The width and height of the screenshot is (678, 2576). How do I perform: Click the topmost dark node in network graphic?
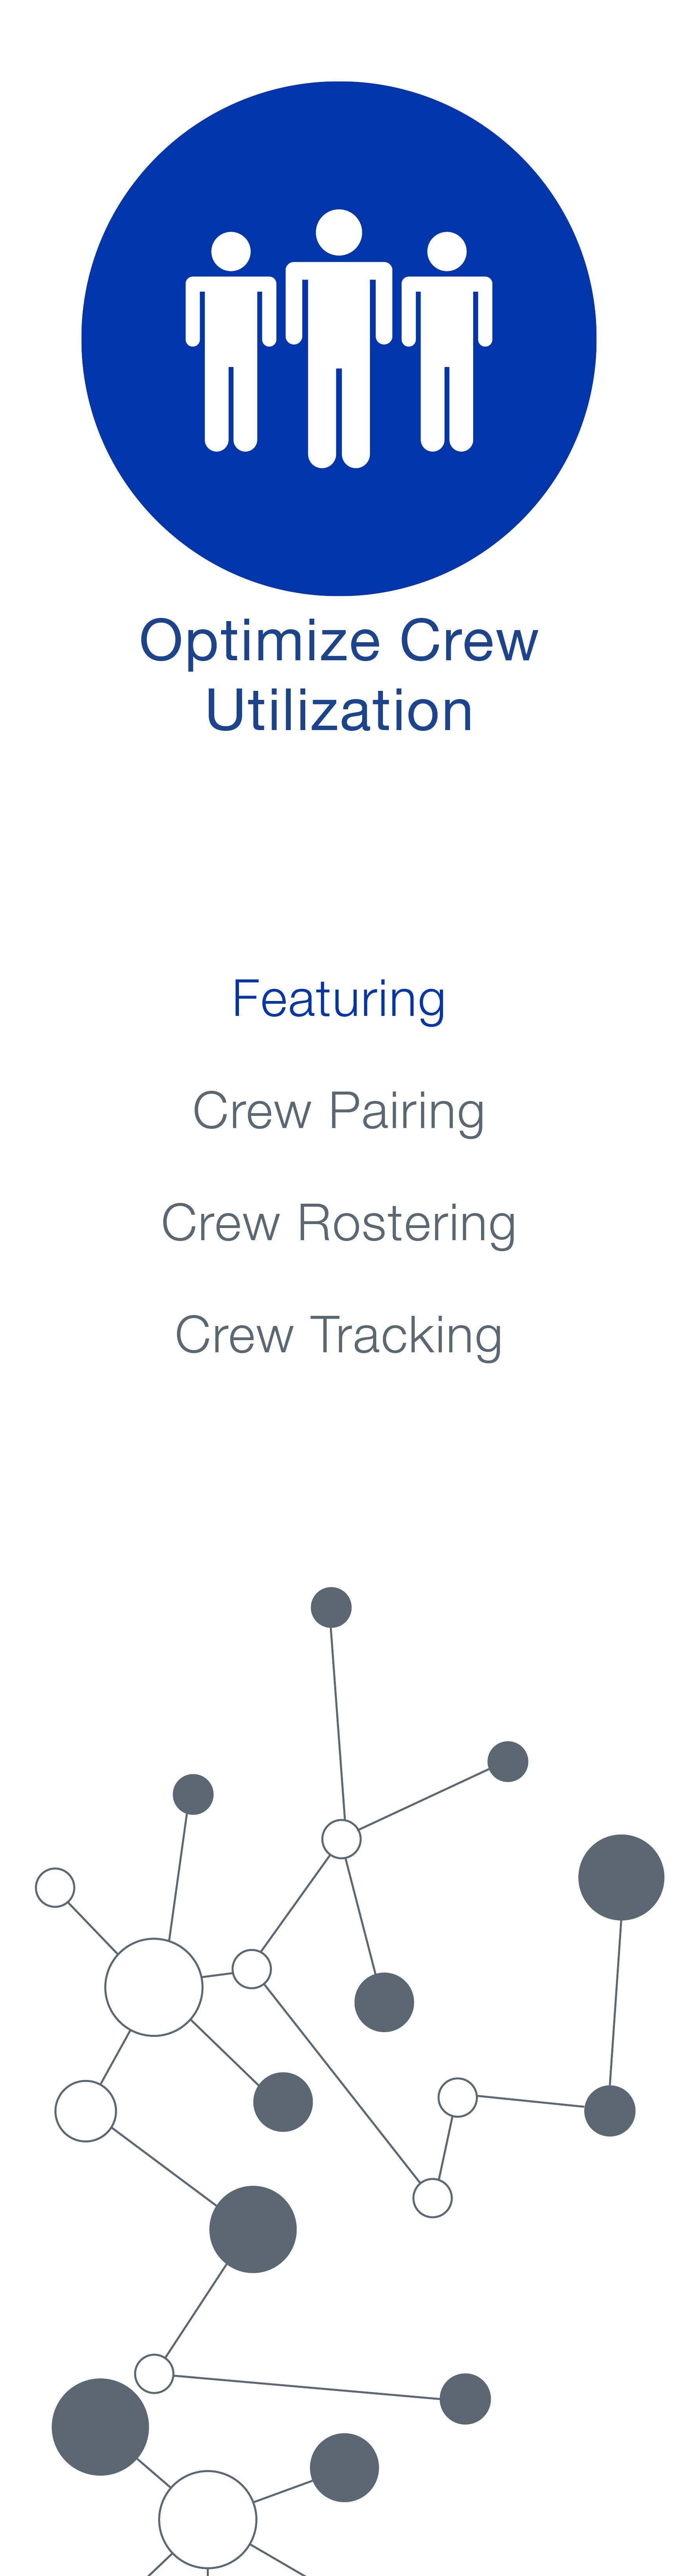pos(331,1607)
